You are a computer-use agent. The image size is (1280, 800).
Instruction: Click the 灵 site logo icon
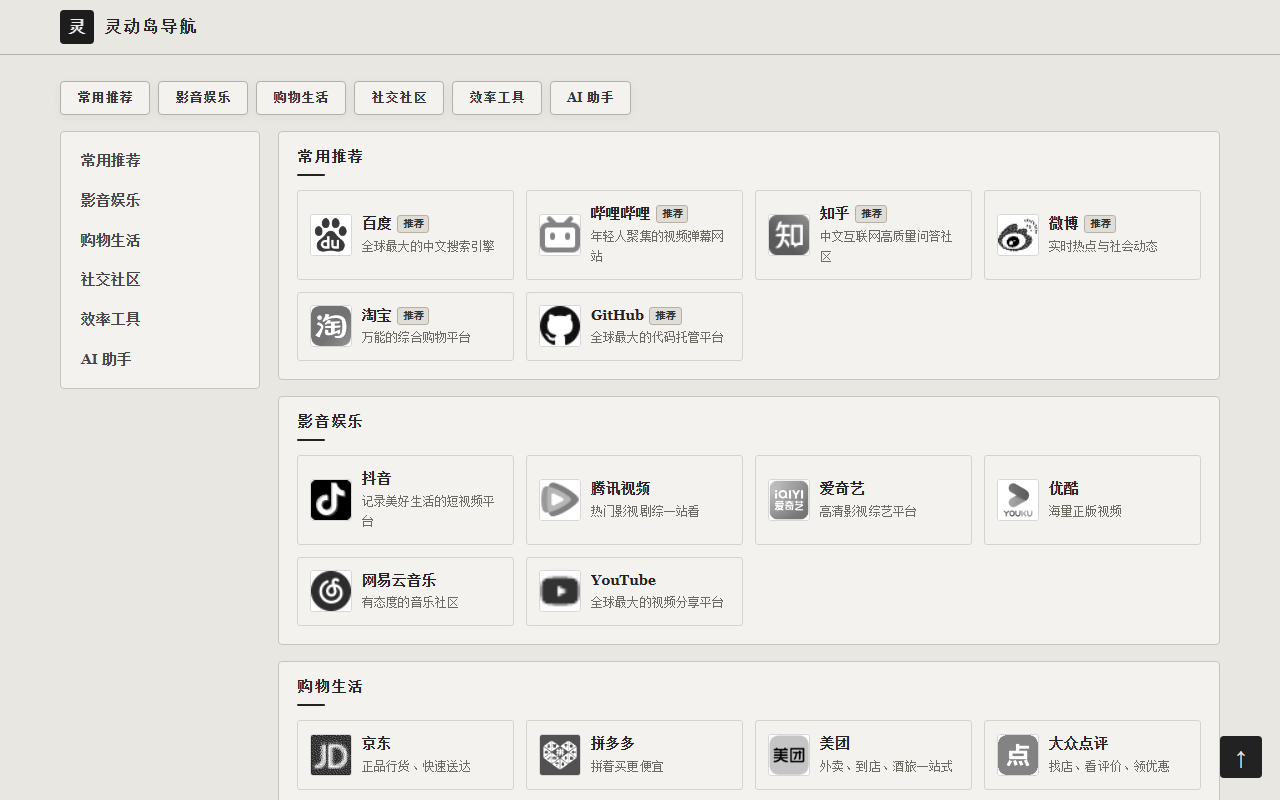77,27
